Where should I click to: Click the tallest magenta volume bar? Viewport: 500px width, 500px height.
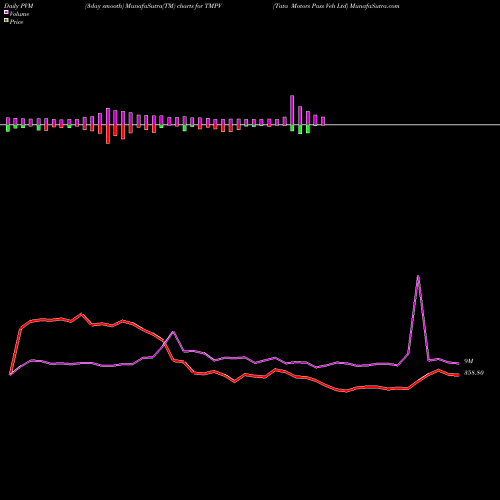292,110
